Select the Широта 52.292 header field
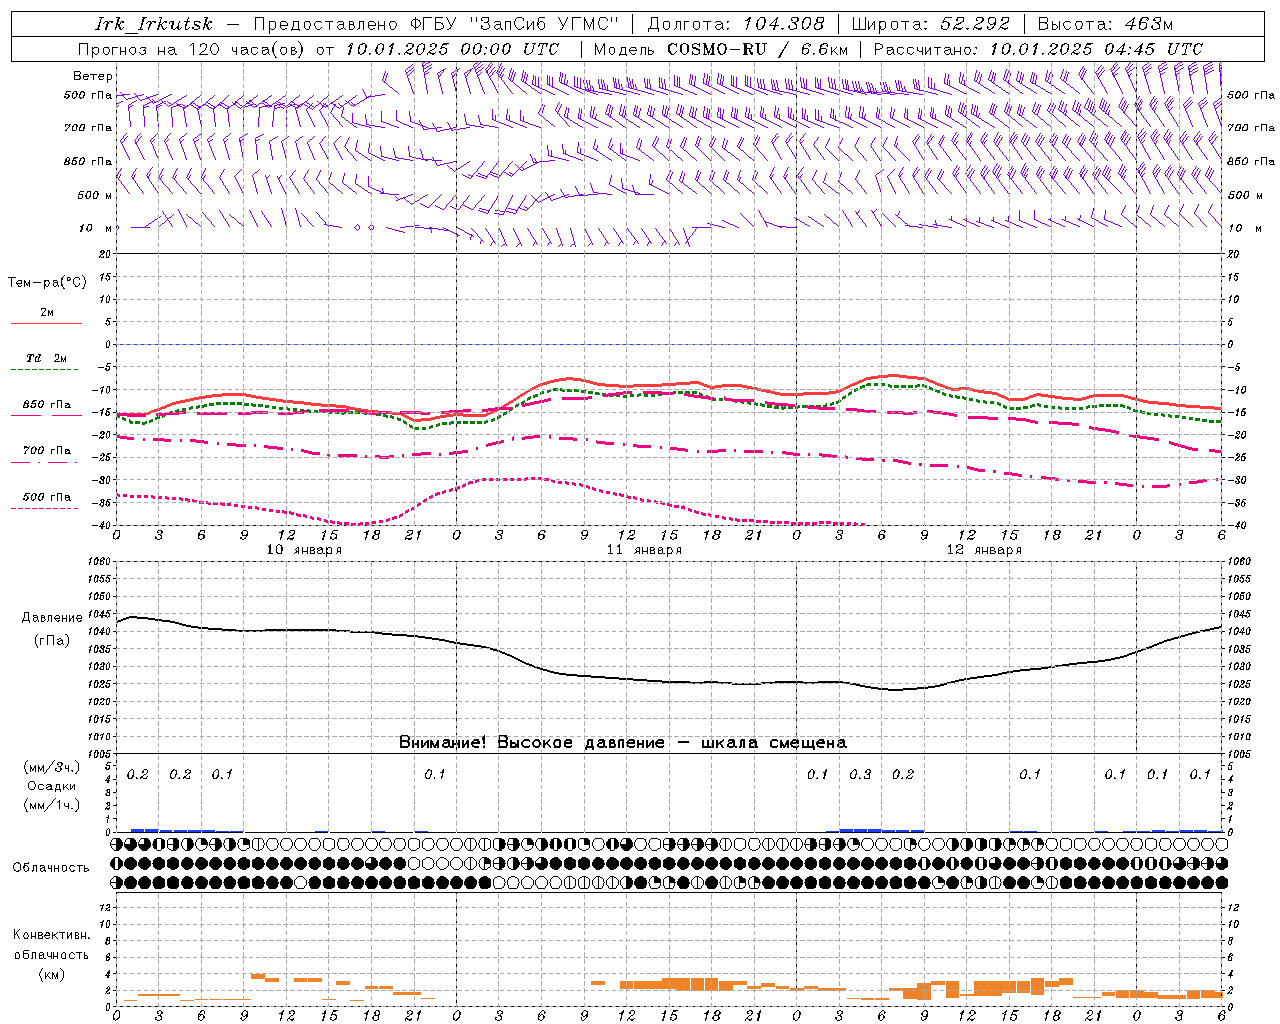 (x=930, y=24)
